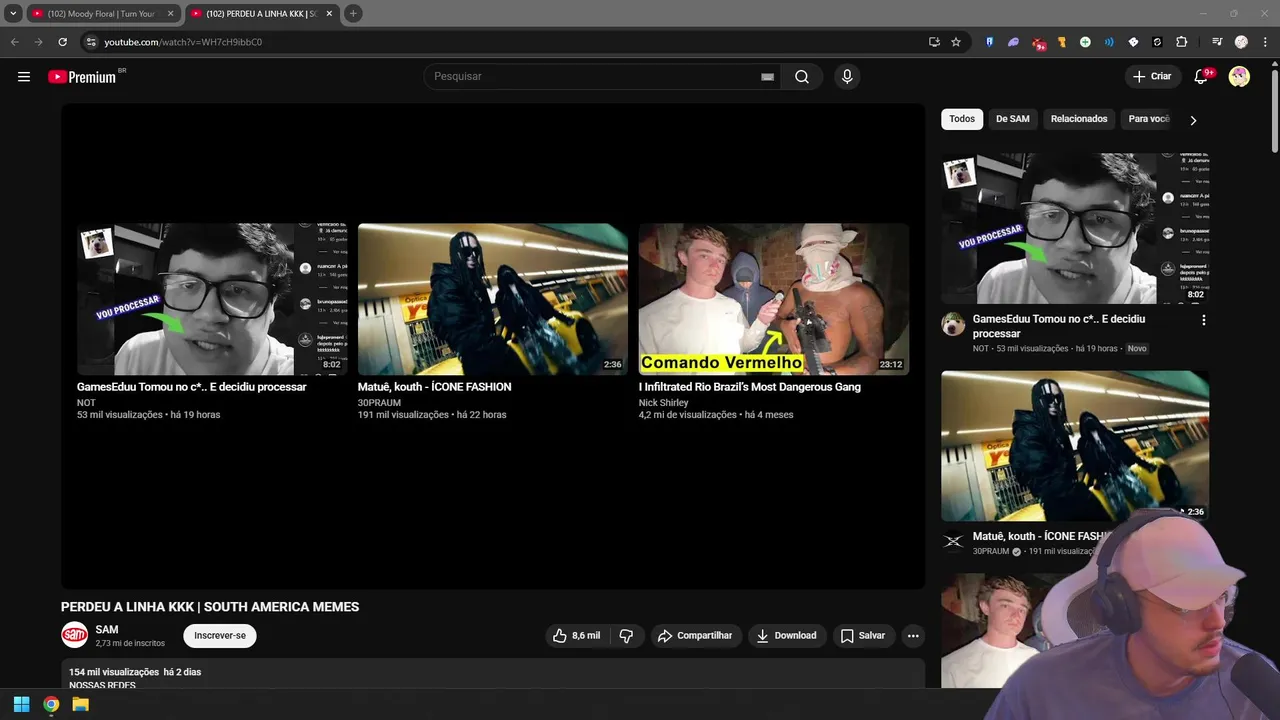The image size is (1280, 720).
Task: Open Chrome from the taskbar
Action: pyautogui.click(x=51, y=704)
